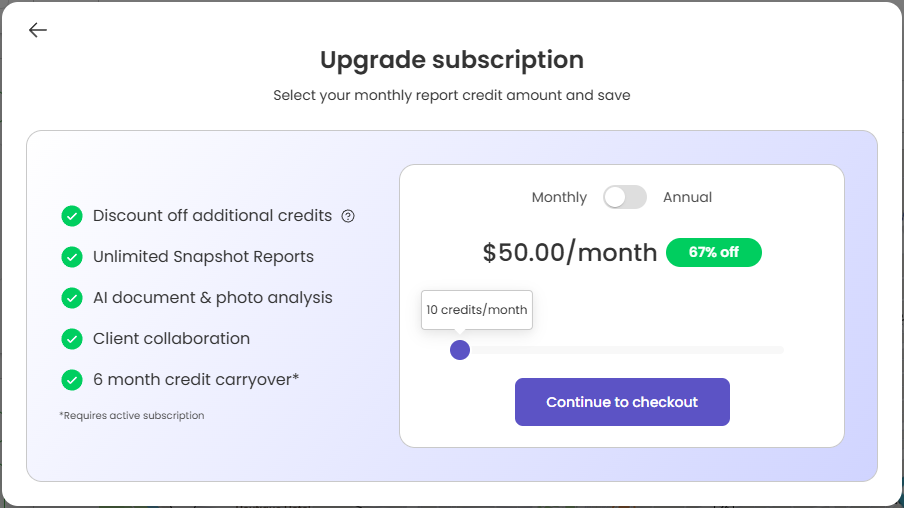904x508 pixels.
Task: Select the Monthly billing label
Action: coord(559,197)
